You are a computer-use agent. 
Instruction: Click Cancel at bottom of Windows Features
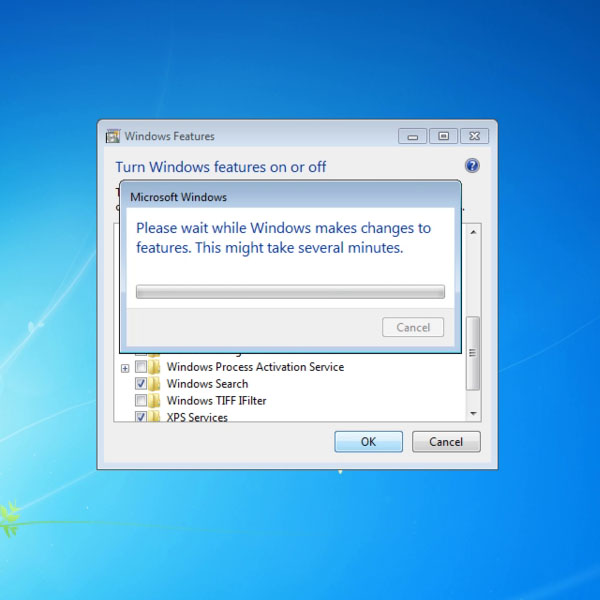pos(446,442)
